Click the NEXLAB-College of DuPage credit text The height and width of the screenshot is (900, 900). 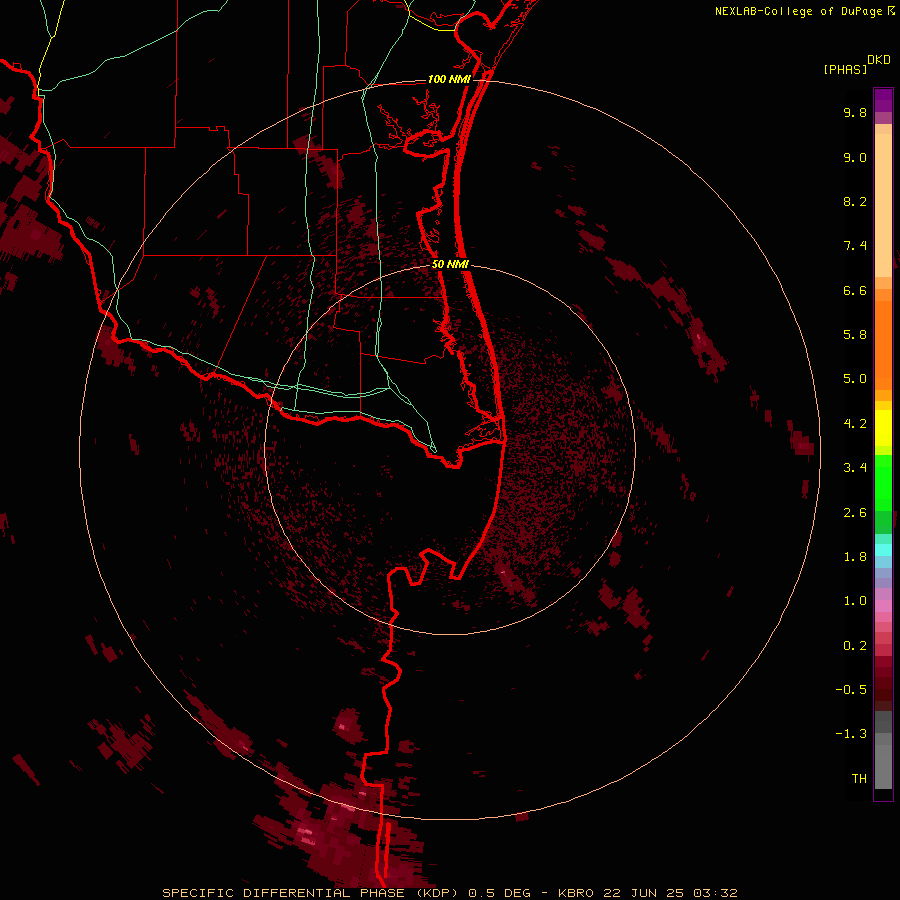[800, 11]
